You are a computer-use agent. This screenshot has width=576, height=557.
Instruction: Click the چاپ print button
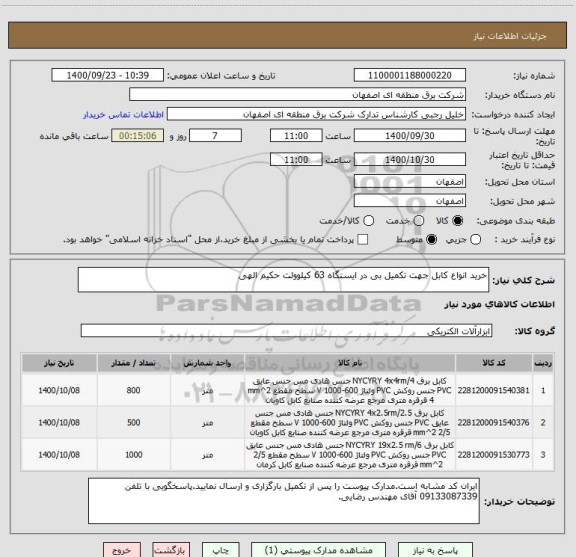[220, 550]
